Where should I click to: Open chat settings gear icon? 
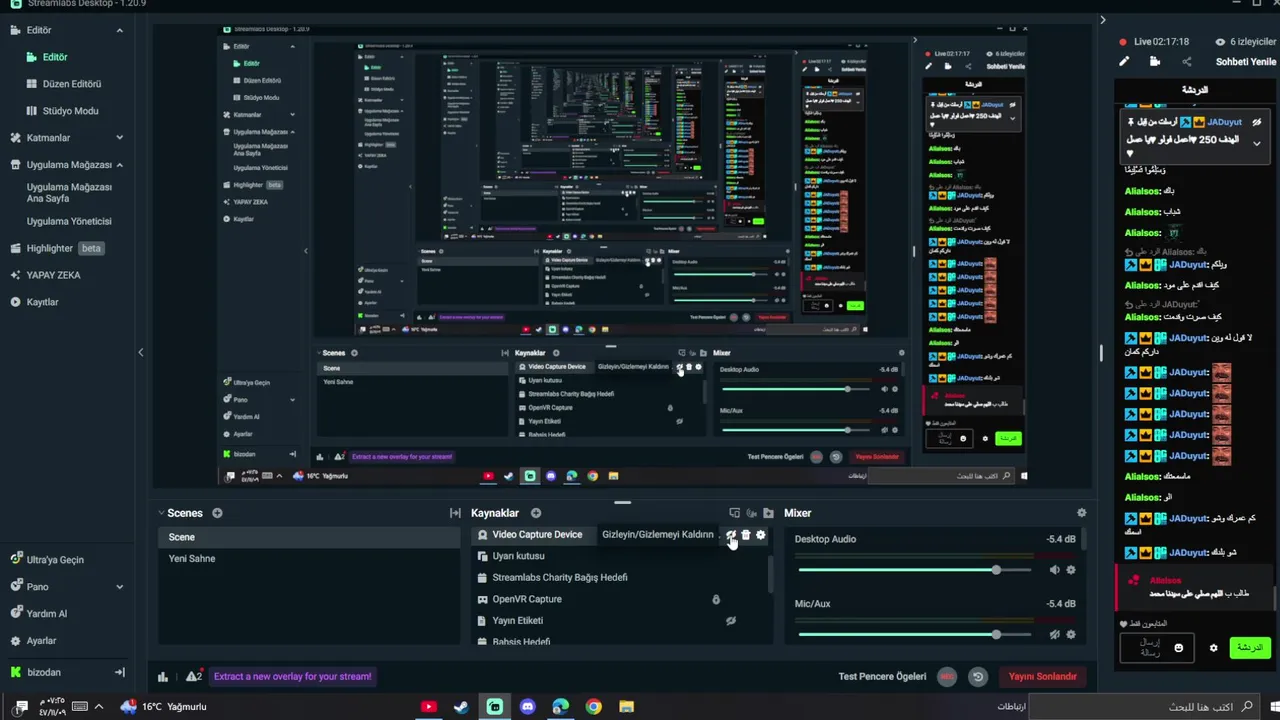pyautogui.click(x=1214, y=648)
